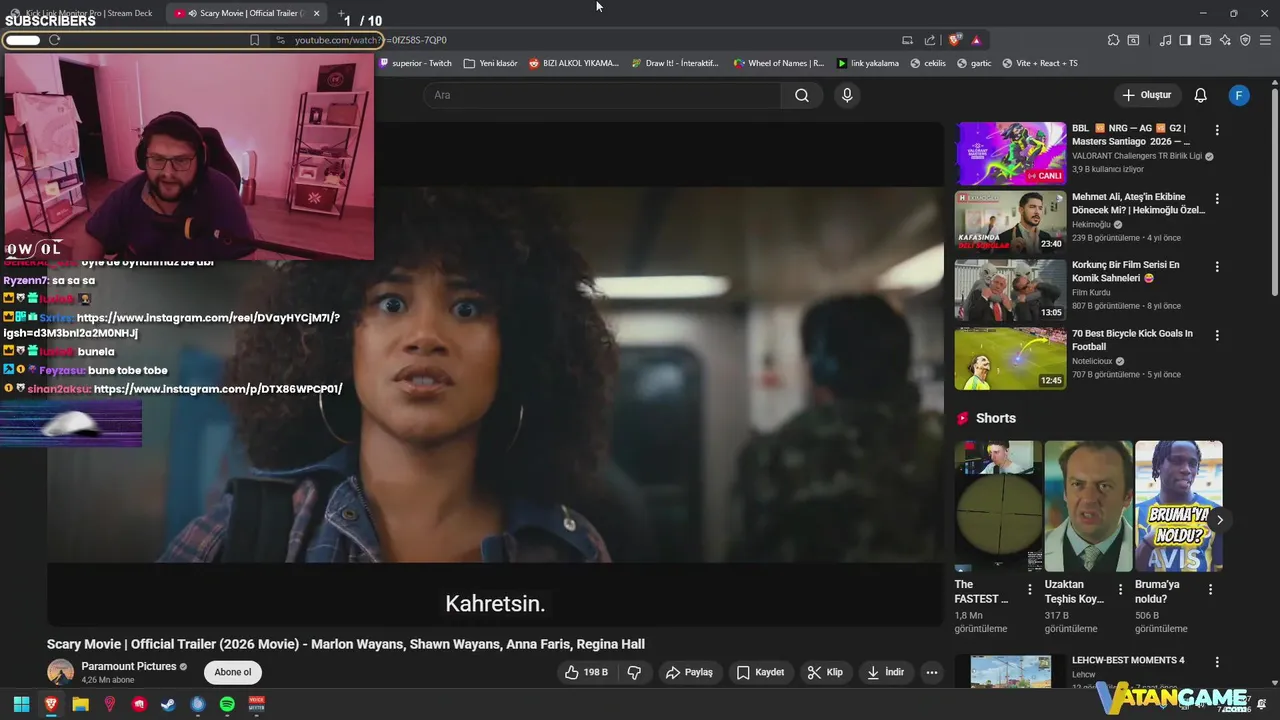Open the three-dot more actions beside İndir

[x=932, y=672]
